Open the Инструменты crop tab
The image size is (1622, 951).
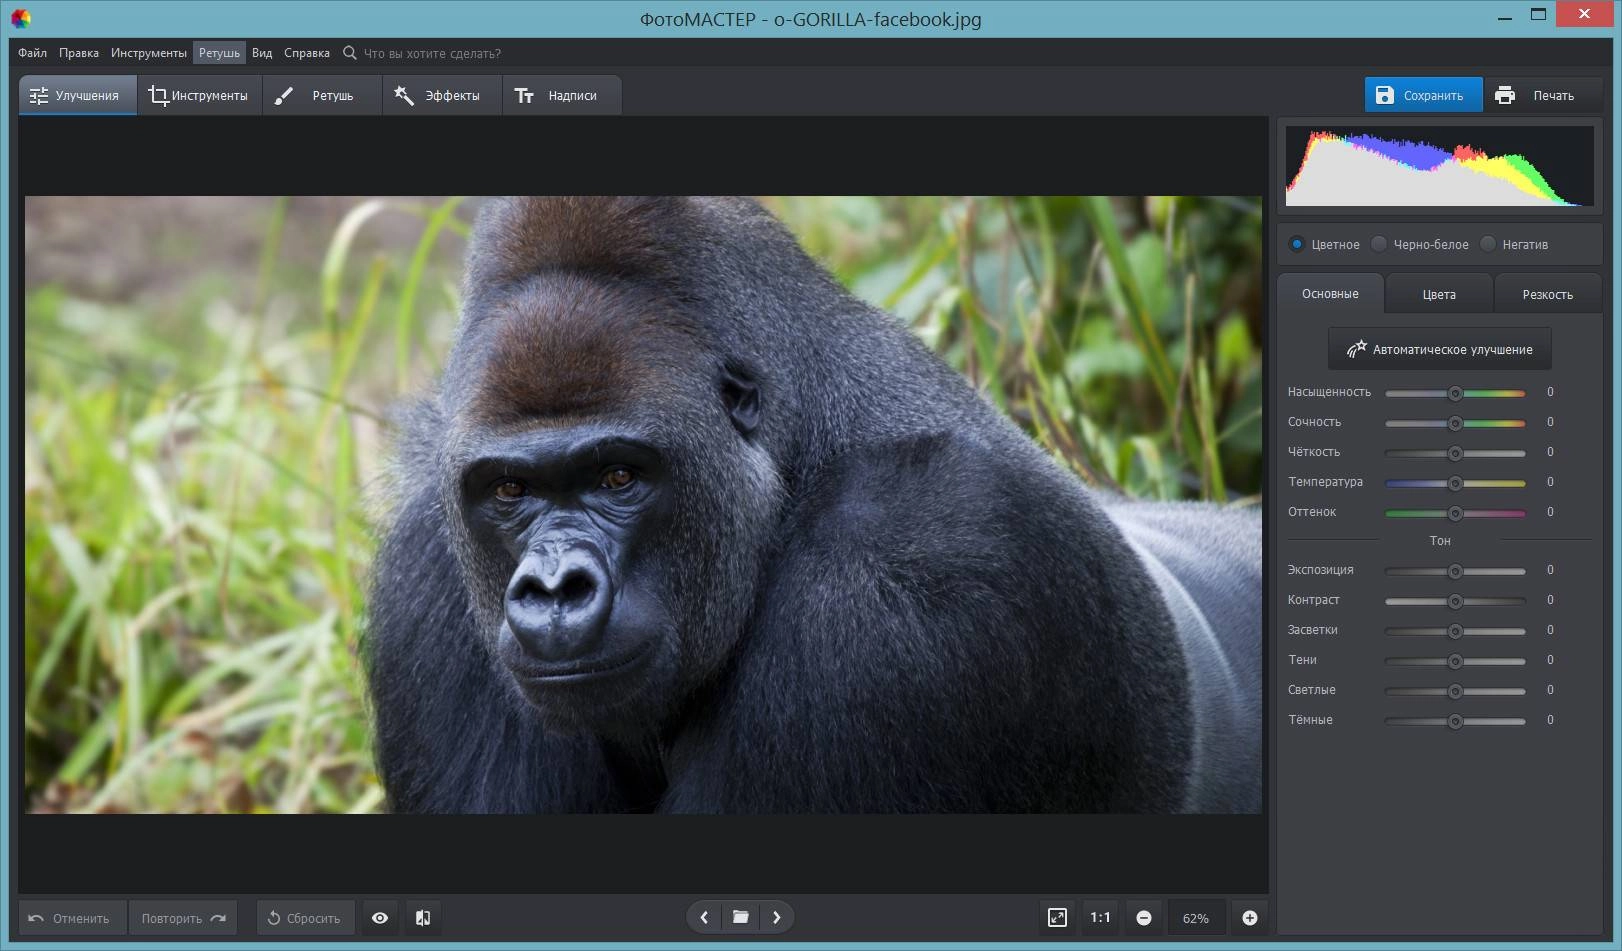(x=199, y=95)
